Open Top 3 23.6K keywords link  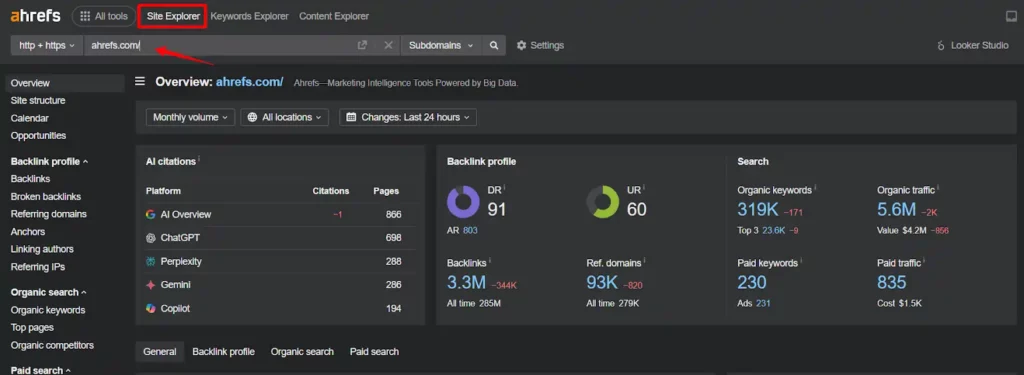pyautogui.click(x=773, y=231)
